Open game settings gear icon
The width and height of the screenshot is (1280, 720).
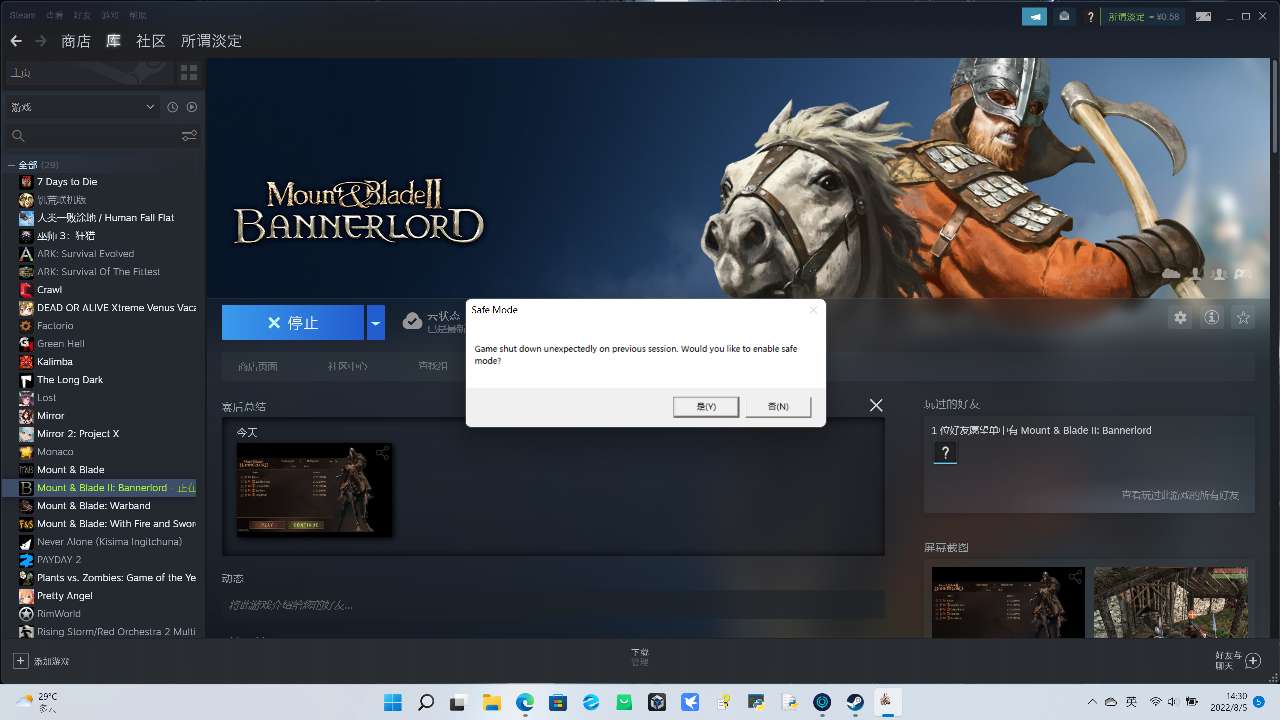tap(1181, 317)
